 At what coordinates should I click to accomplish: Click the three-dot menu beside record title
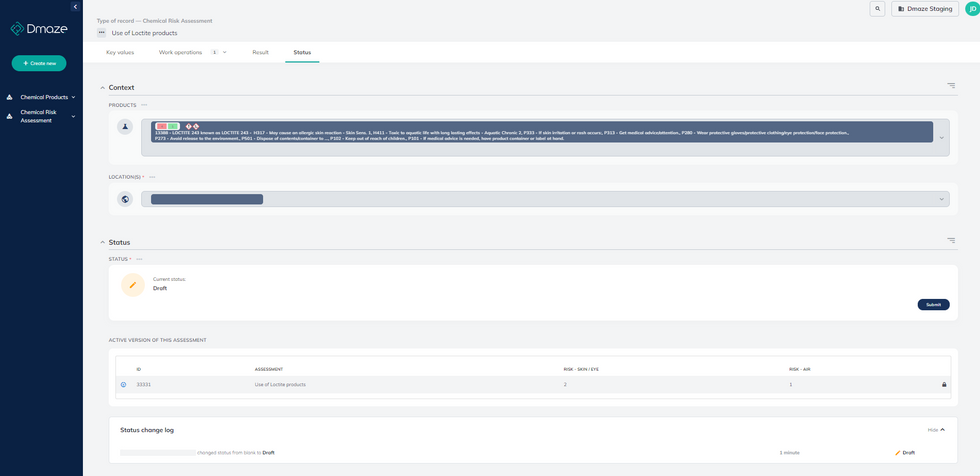point(101,32)
